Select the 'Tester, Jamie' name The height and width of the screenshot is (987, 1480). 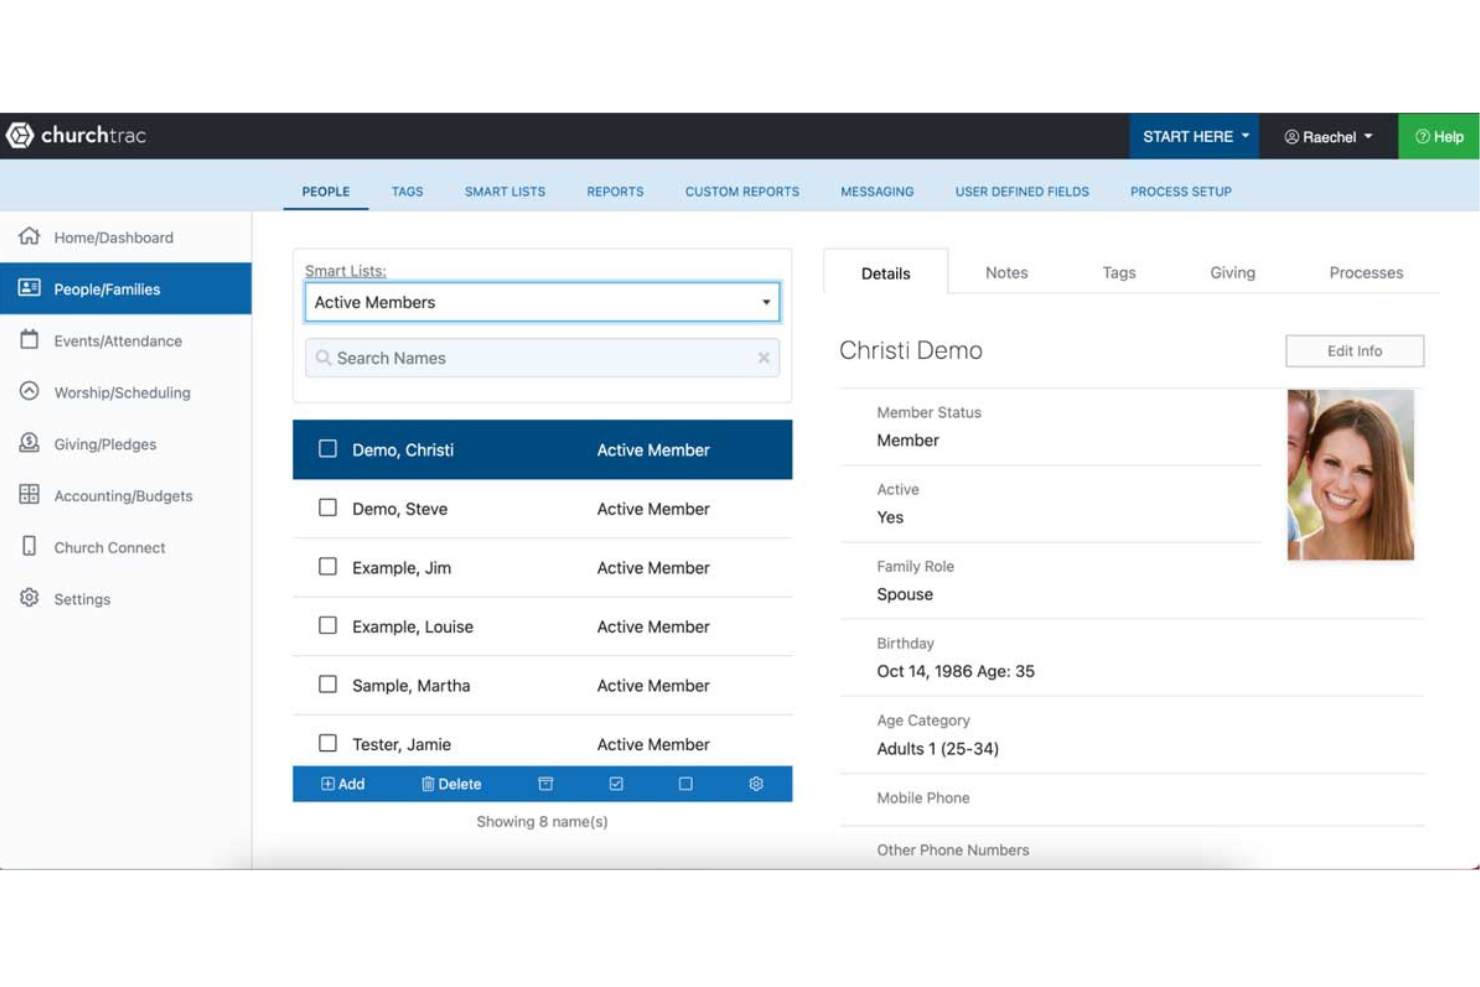coord(401,744)
